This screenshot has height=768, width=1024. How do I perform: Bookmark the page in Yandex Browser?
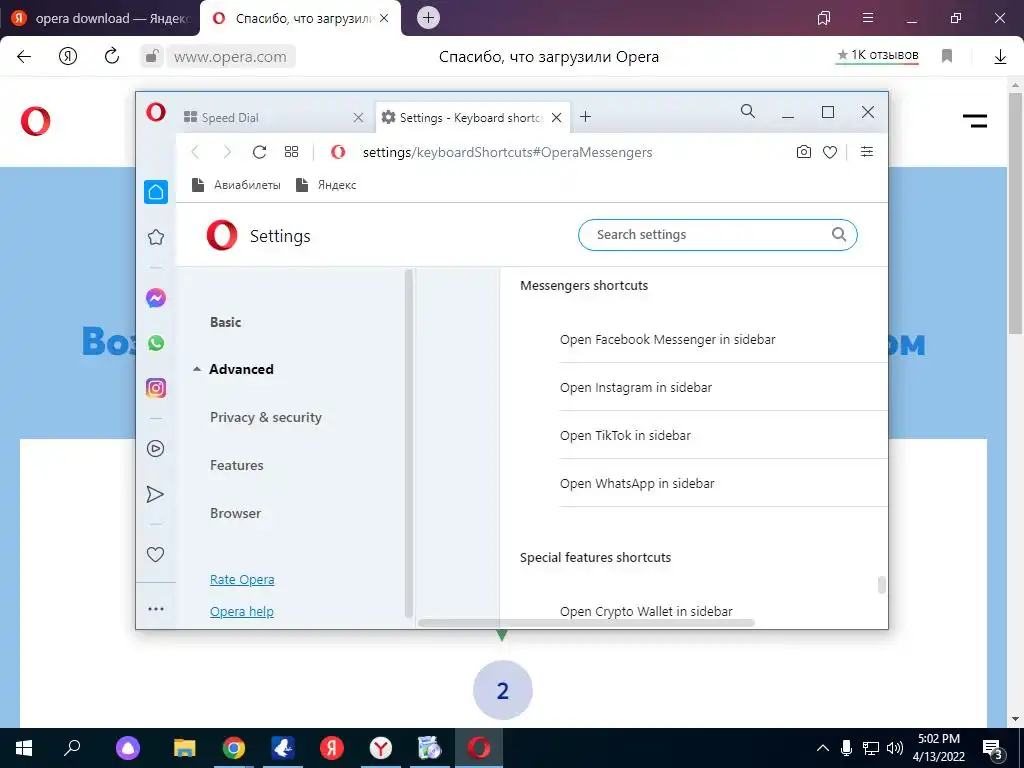pyautogui.click(x=947, y=56)
